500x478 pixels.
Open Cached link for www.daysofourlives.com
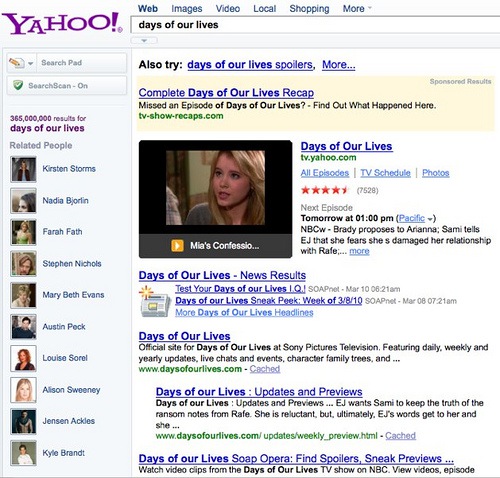[265, 369]
